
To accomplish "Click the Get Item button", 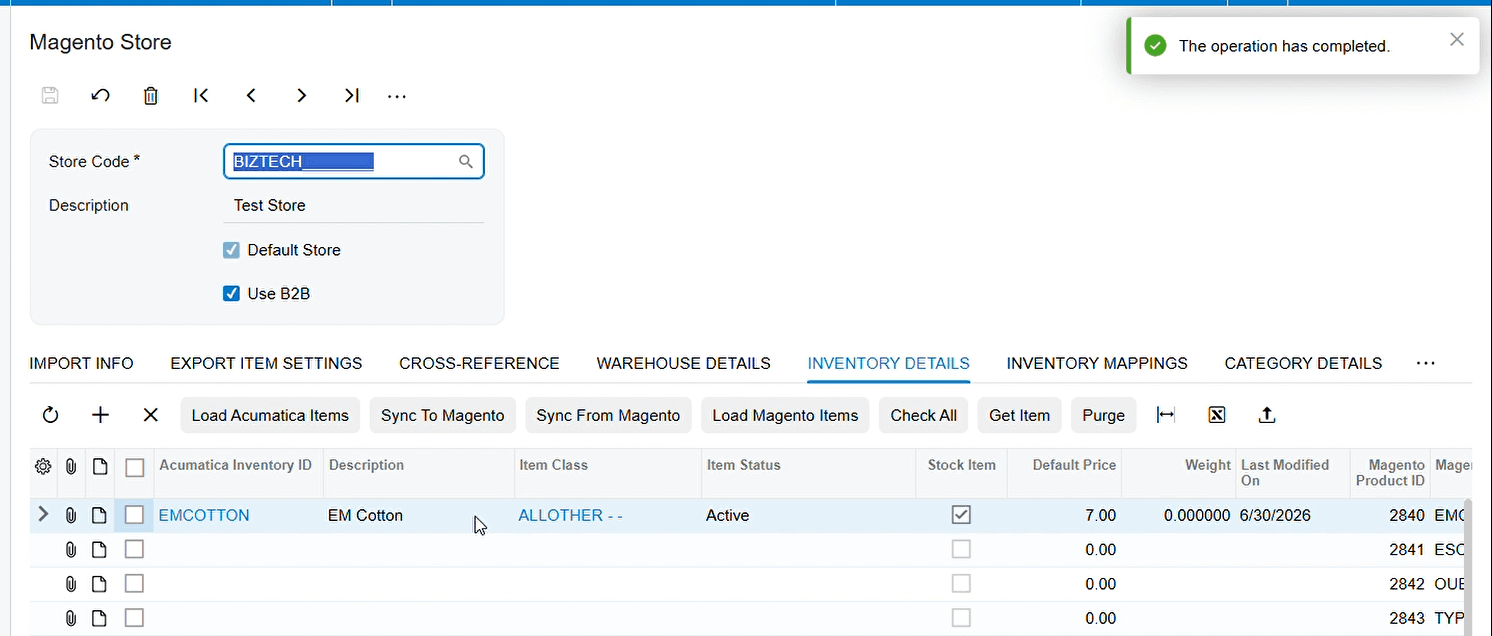I will [x=1019, y=416].
